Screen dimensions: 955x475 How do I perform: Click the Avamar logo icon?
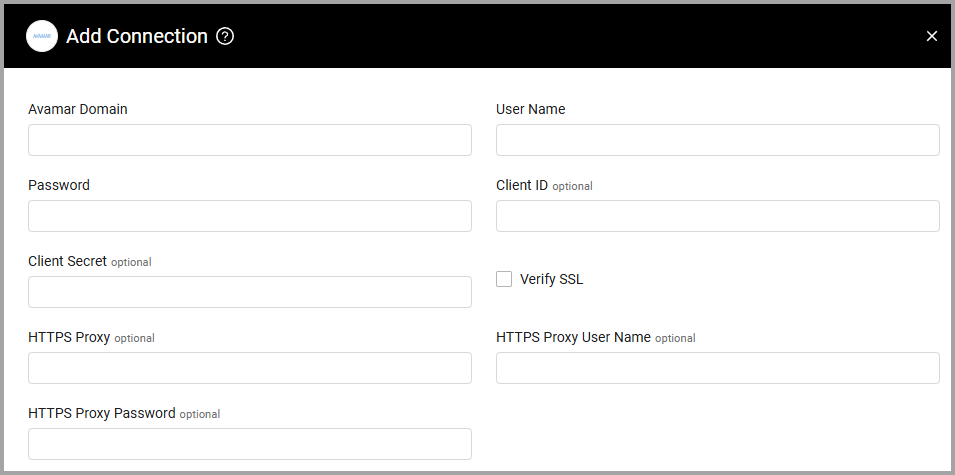42,36
